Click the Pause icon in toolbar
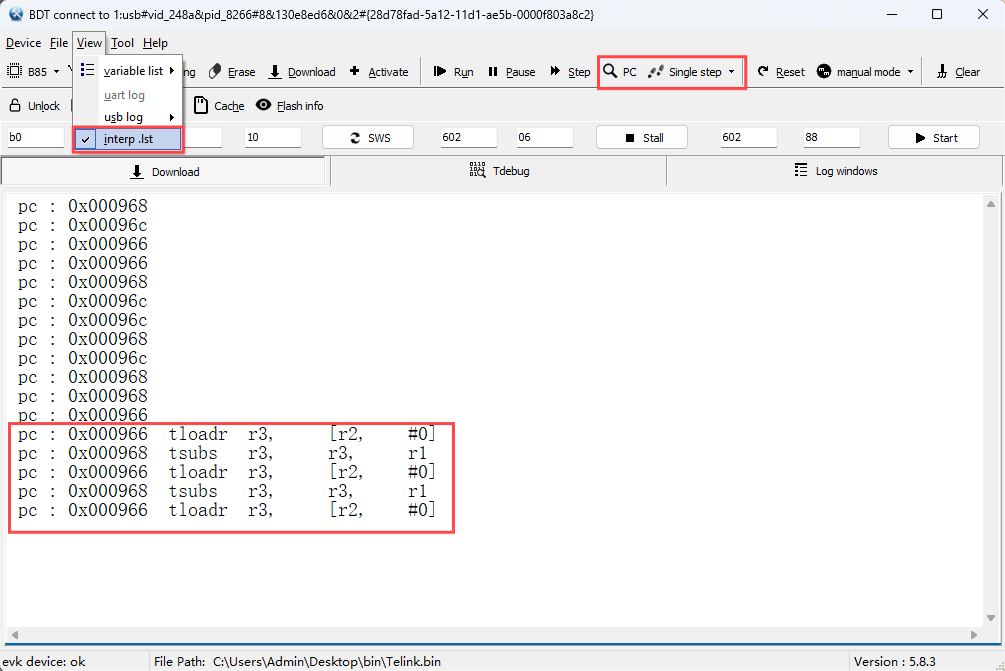Image resolution: width=1005 pixels, height=671 pixels. point(493,72)
